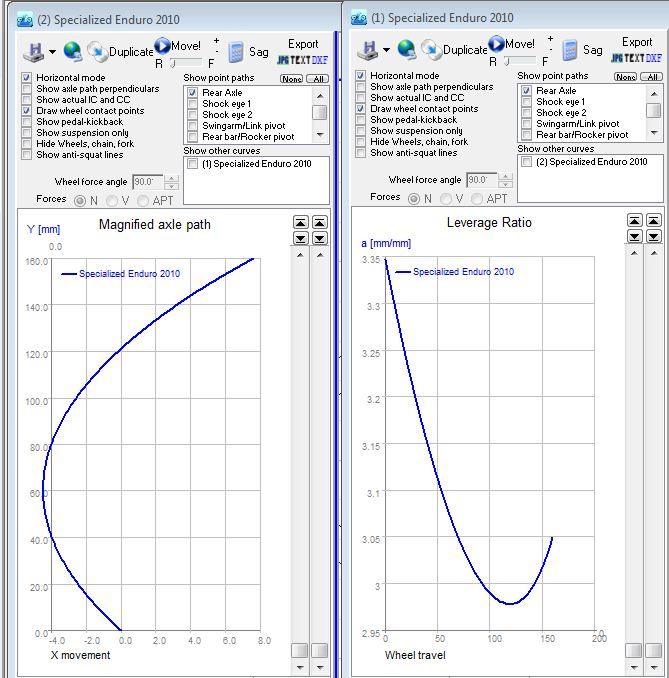The image size is (669, 678).
Task: Click the (2) Specialized Enduro 2010 title icon
Action: (25, 20)
